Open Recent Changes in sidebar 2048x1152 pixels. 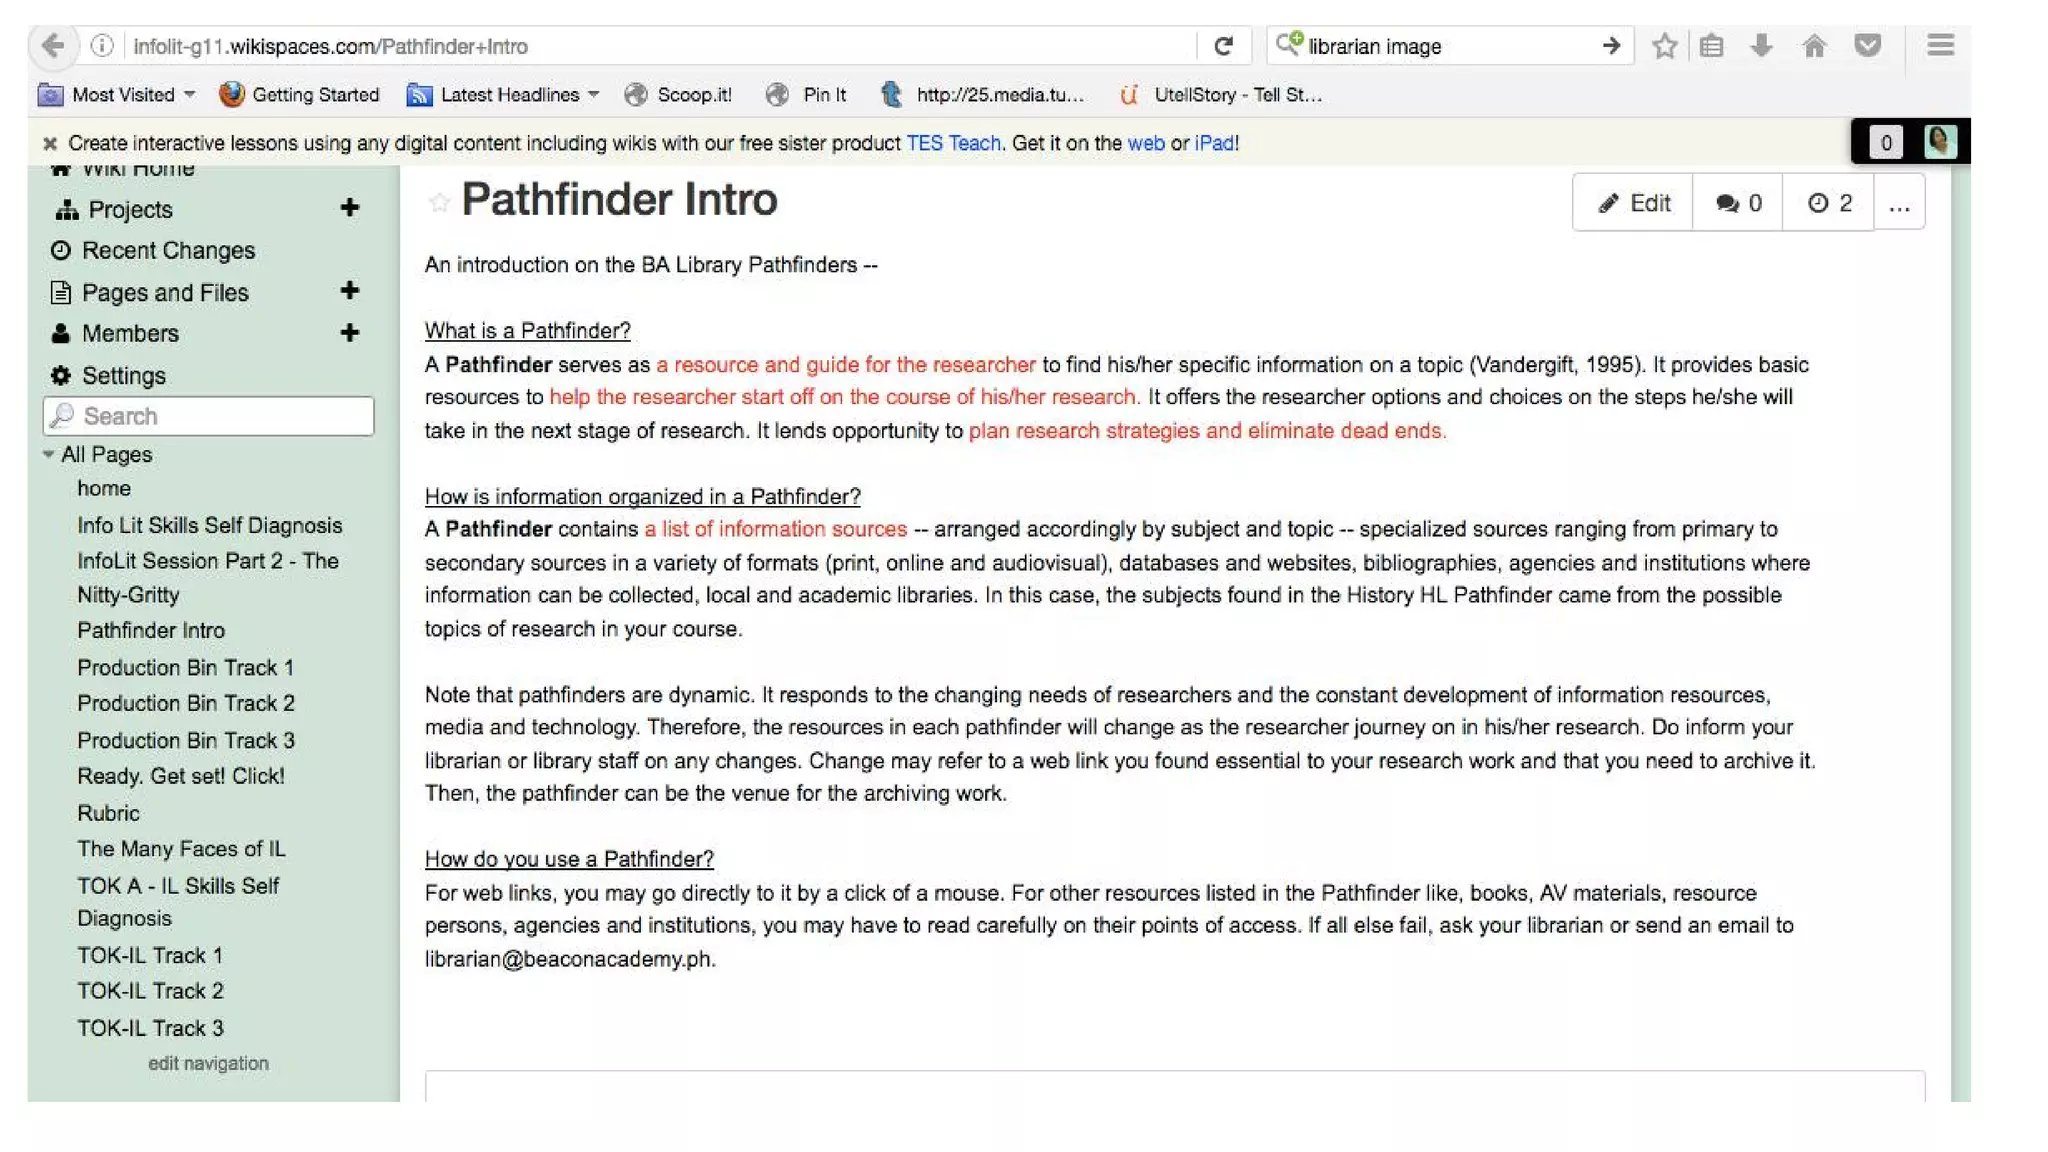tap(167, 251)
